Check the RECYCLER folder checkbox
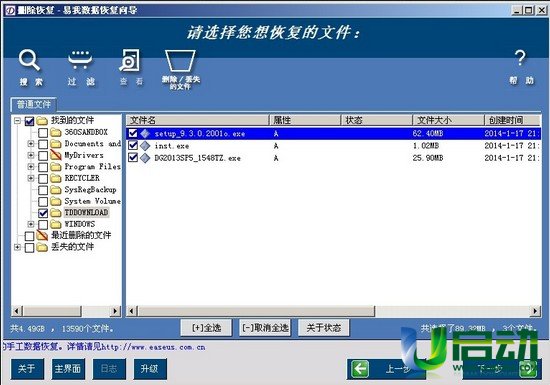The image size is (550, 385). tap(43, 179)
